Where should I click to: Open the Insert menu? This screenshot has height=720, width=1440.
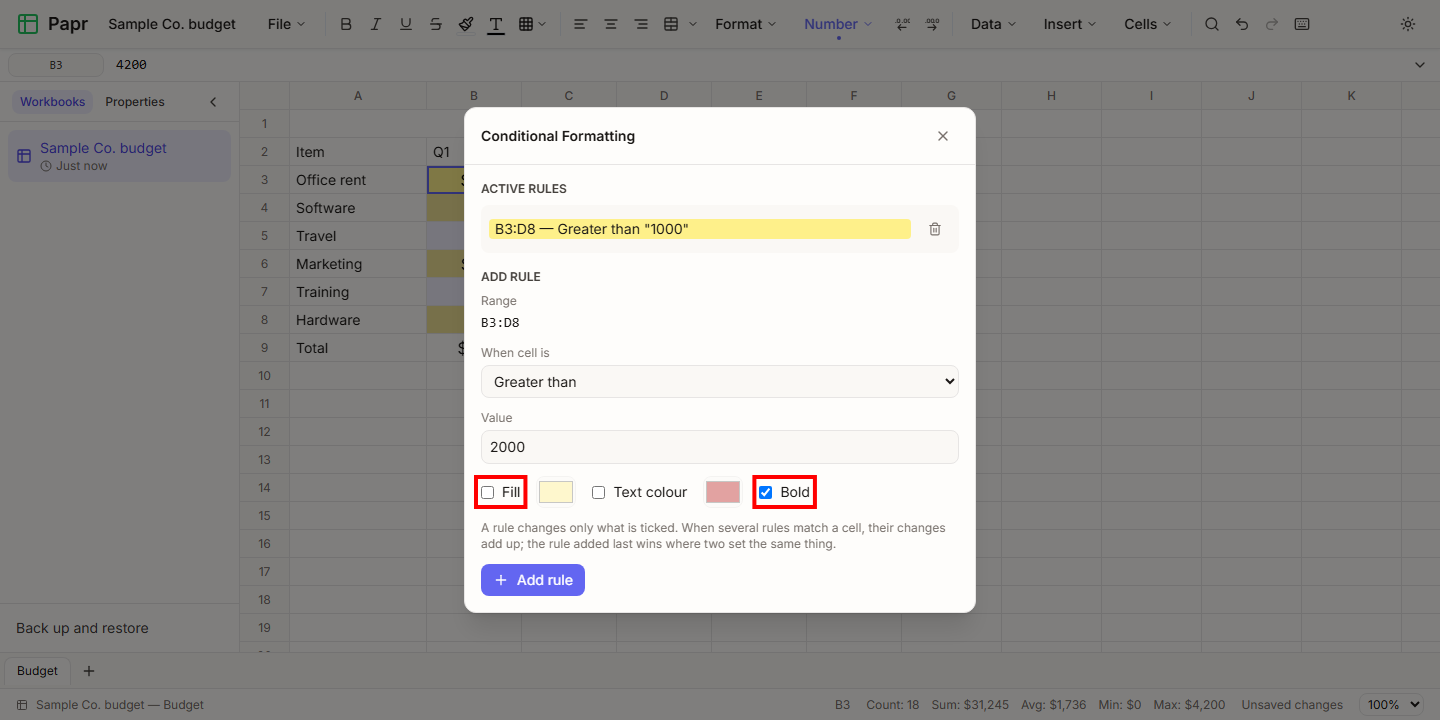pos(1069,24)
